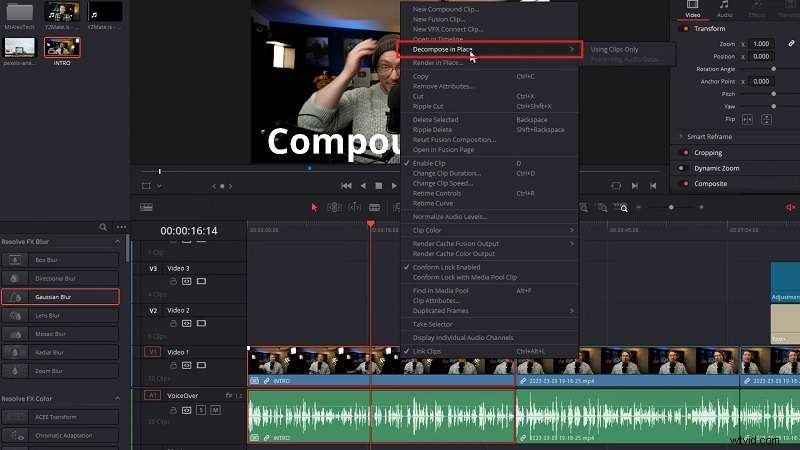Disable Video 3 track visibility
This screenshot has height=450, width=800.
click(202, 282)
